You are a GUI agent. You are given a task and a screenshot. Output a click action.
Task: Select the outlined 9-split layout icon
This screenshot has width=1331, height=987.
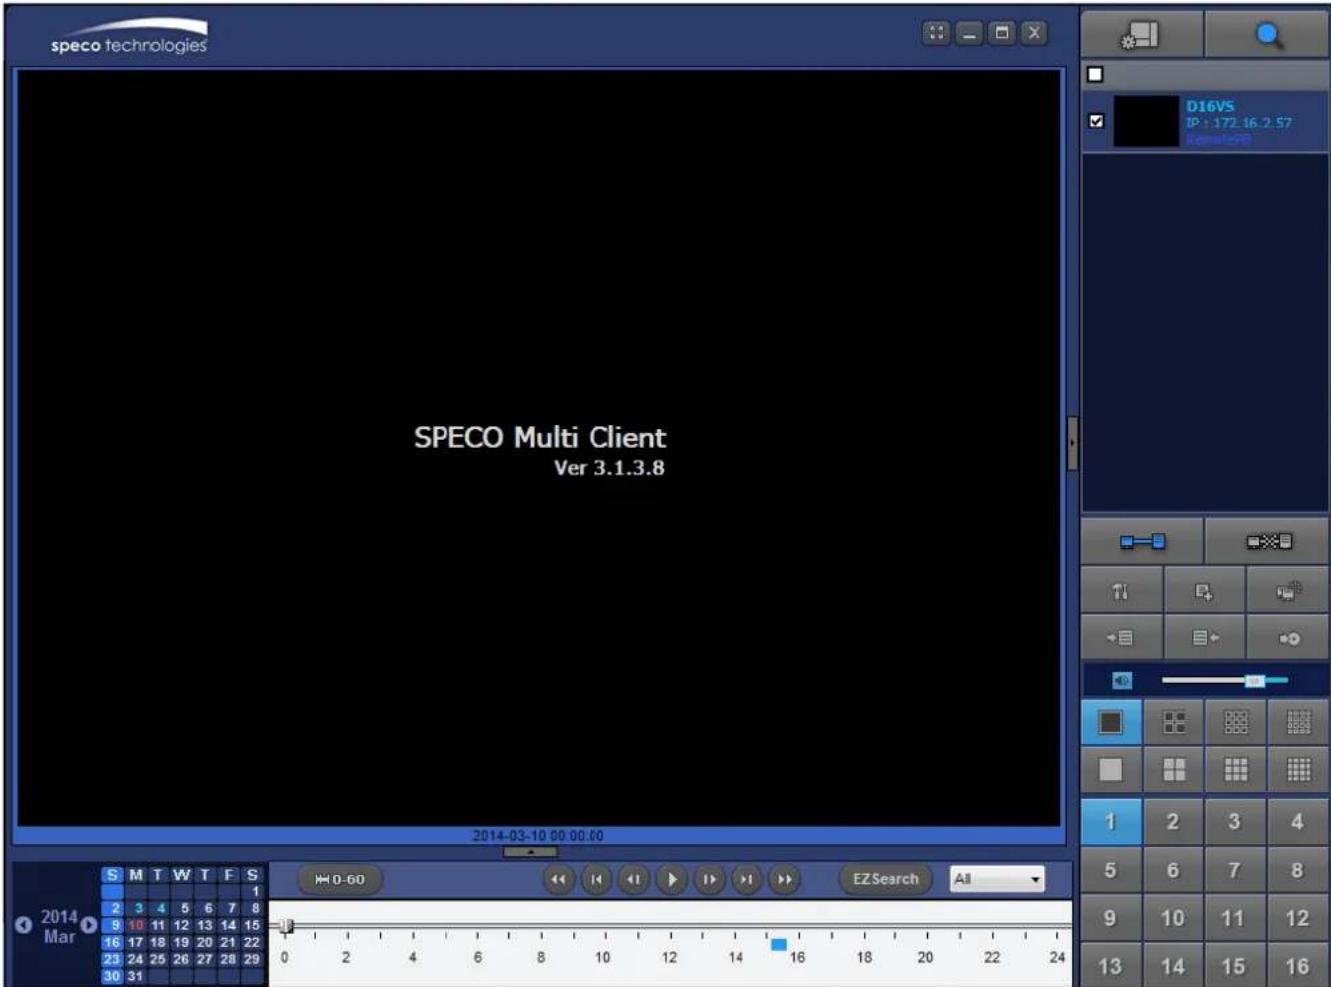click(1236, 722)
